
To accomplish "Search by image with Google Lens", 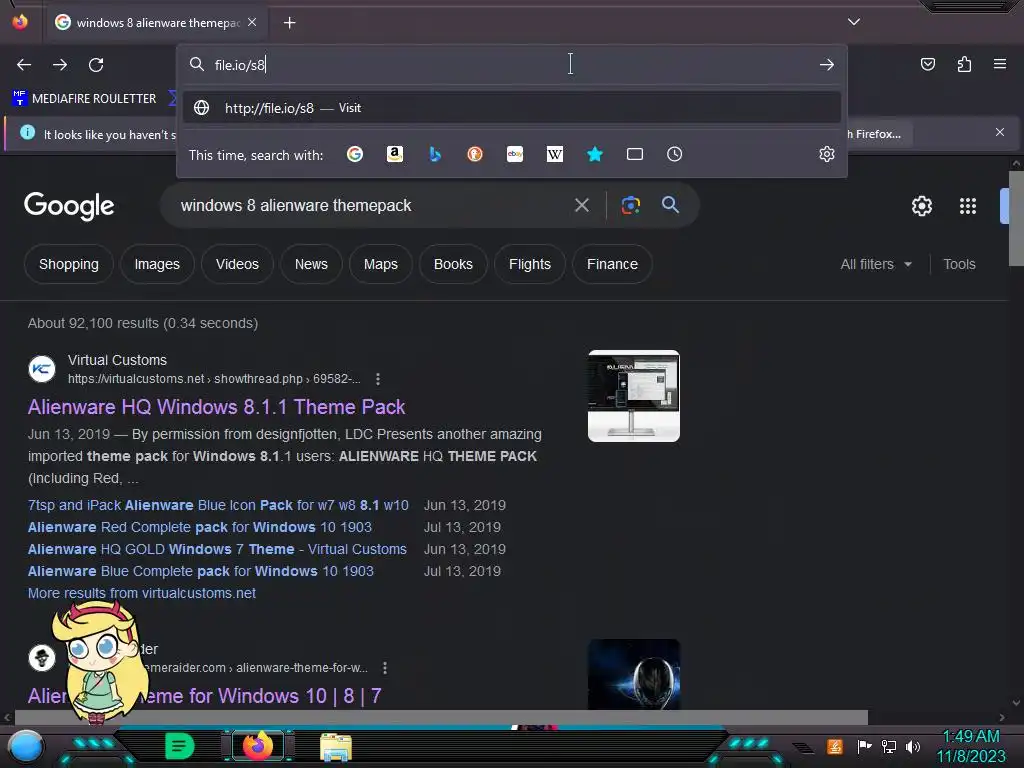I will click(630, 206).
